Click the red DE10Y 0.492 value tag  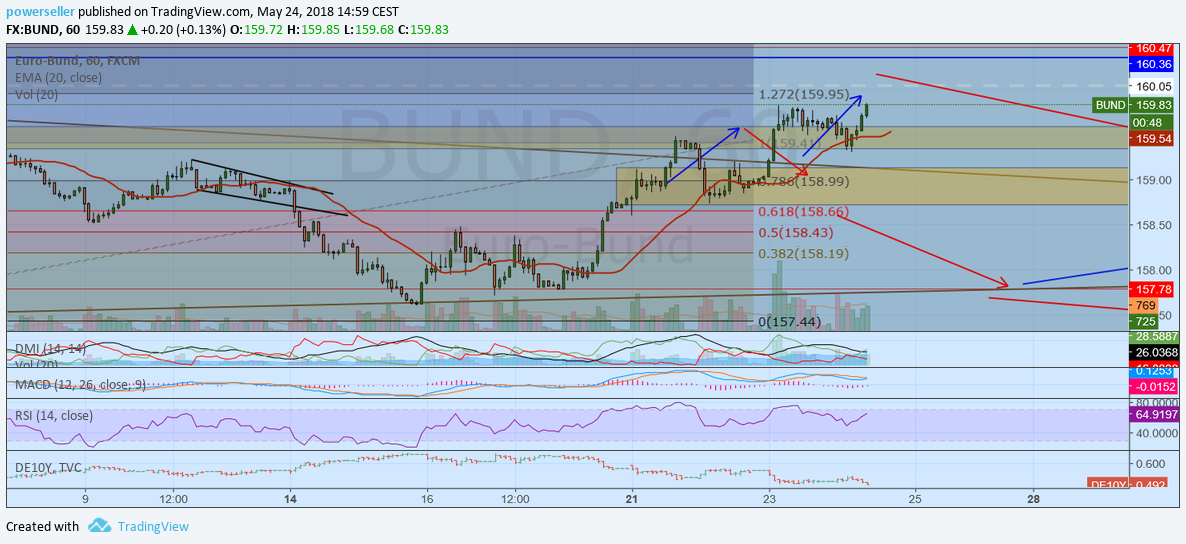[1128, 483]
